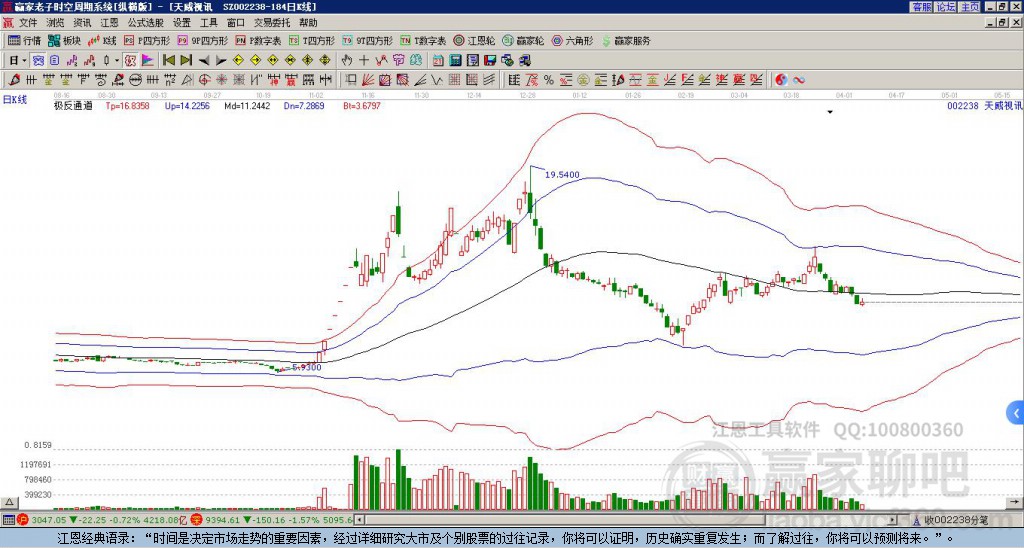Open the 江恩 menu

[109, 23]
